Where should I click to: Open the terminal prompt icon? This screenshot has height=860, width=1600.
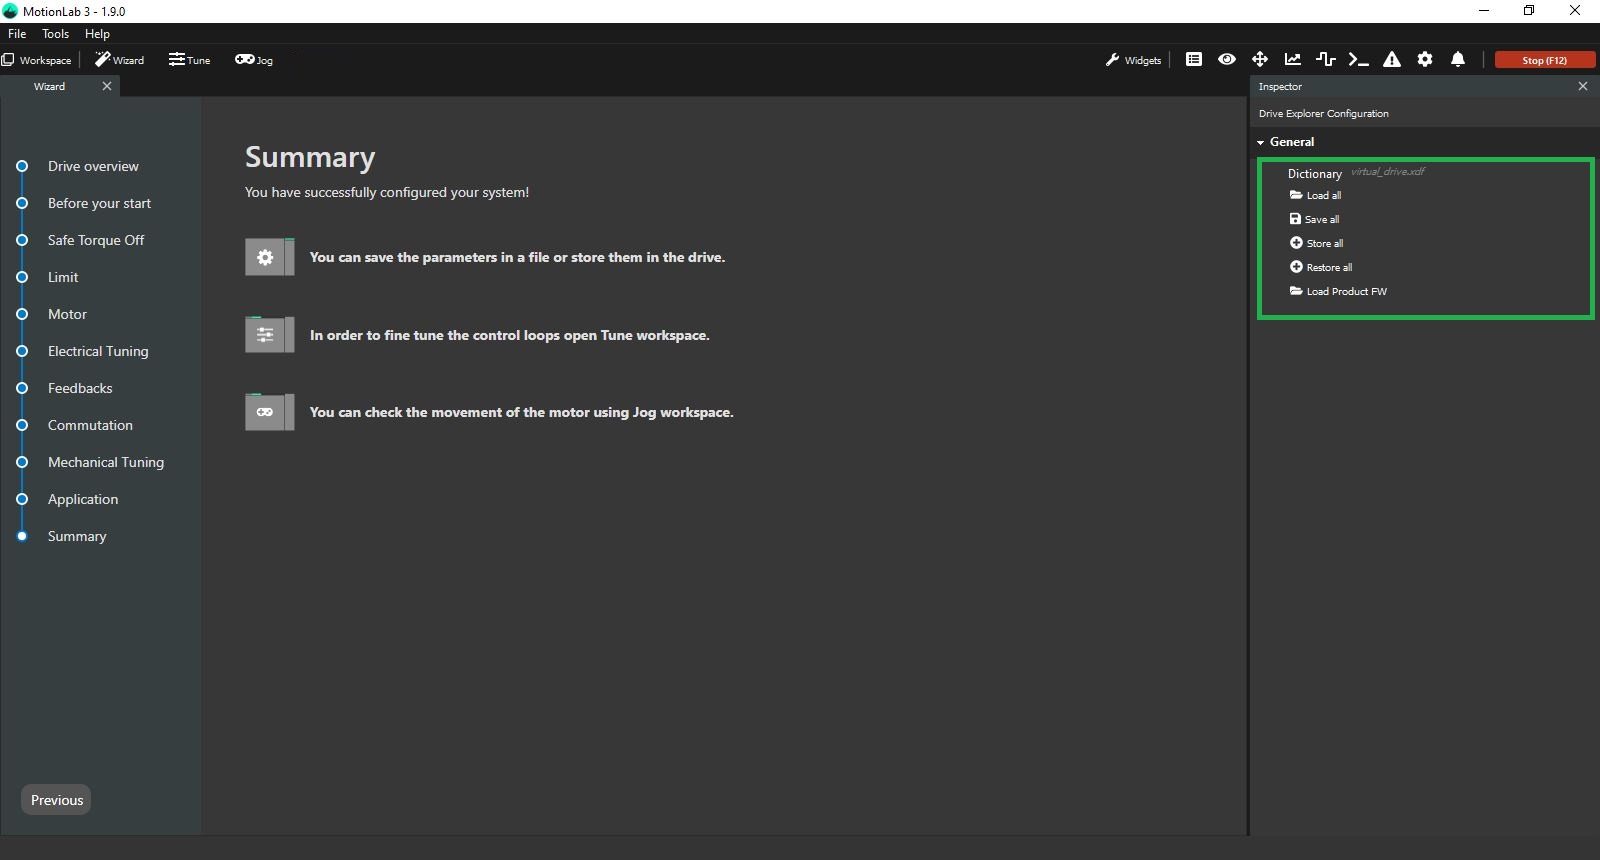click(1358, 60)
